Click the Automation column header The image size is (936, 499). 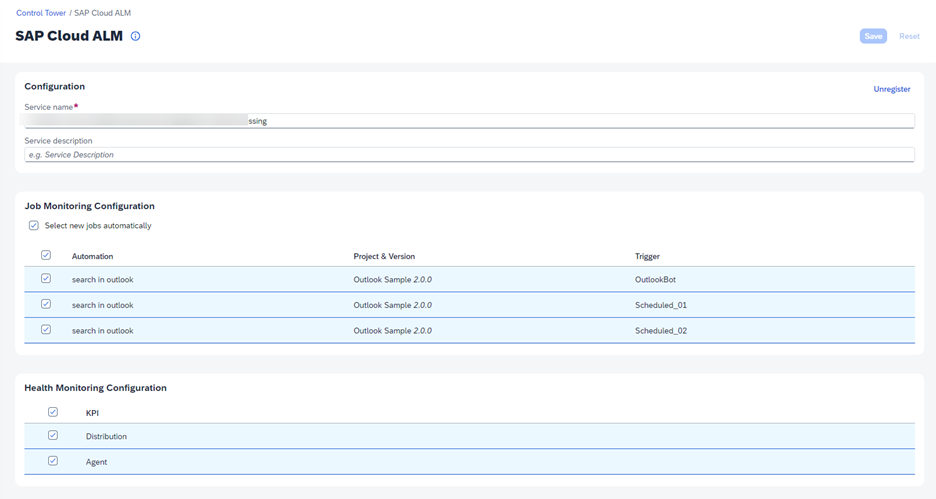click(92, 257)
